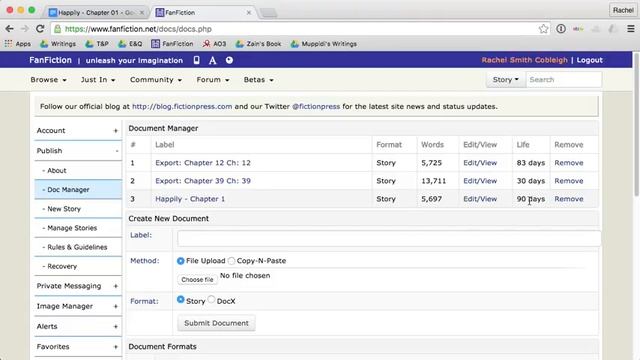Click the info circle extension icon

tap(561, 29)
